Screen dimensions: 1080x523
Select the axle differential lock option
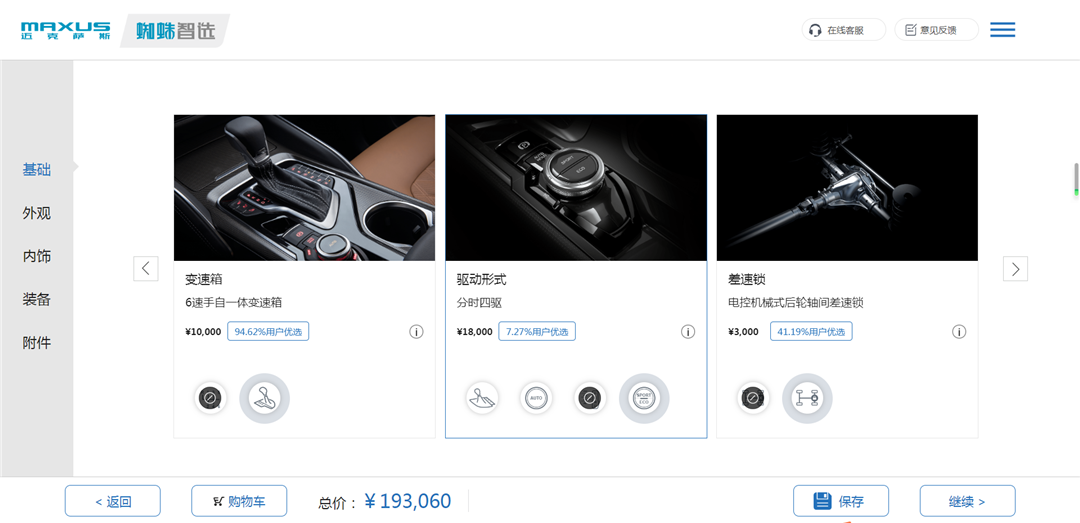[807, 398]
